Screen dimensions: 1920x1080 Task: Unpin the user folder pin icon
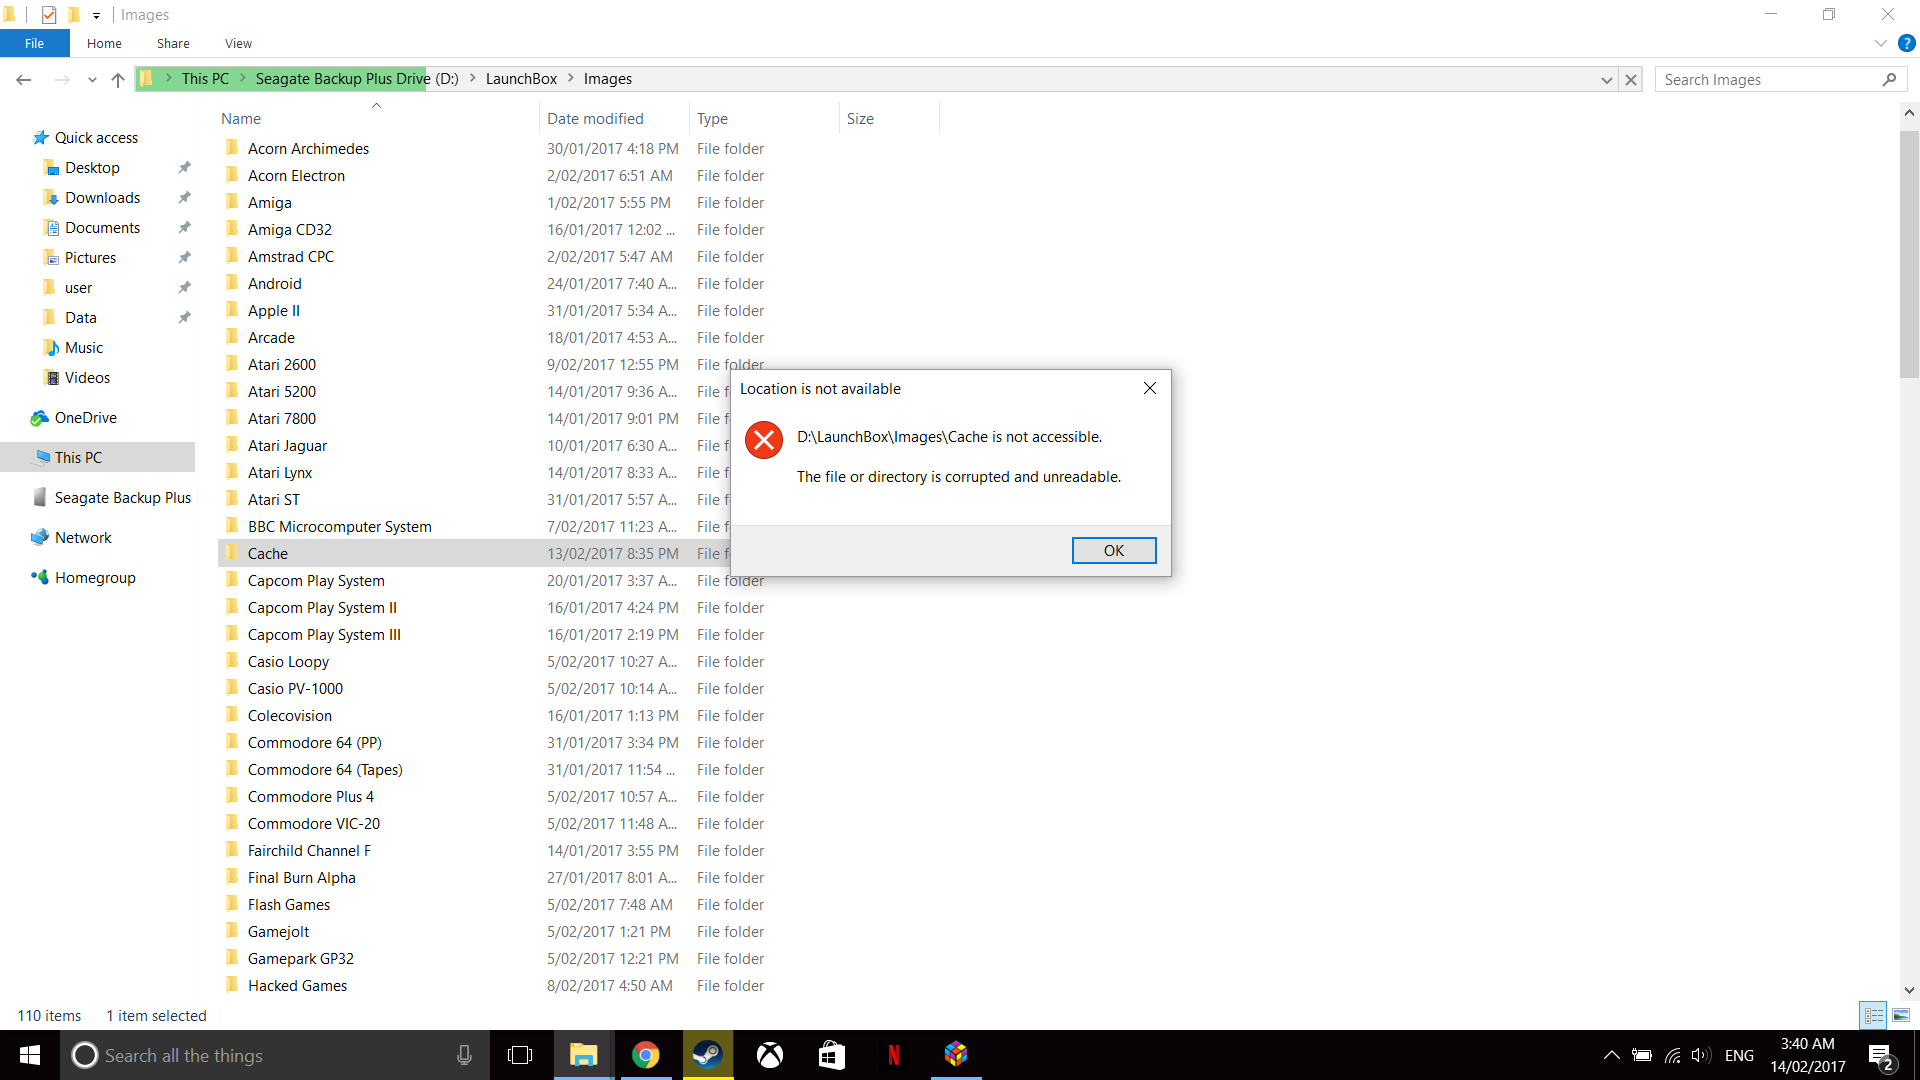tap(184, 288)
